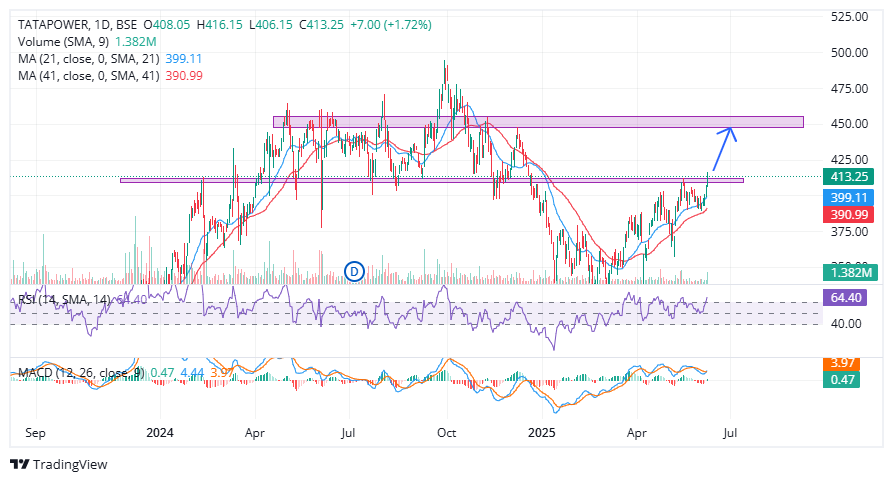Click the Oct time axis label
The image size is (893, 482).
[x=446, y=433]
